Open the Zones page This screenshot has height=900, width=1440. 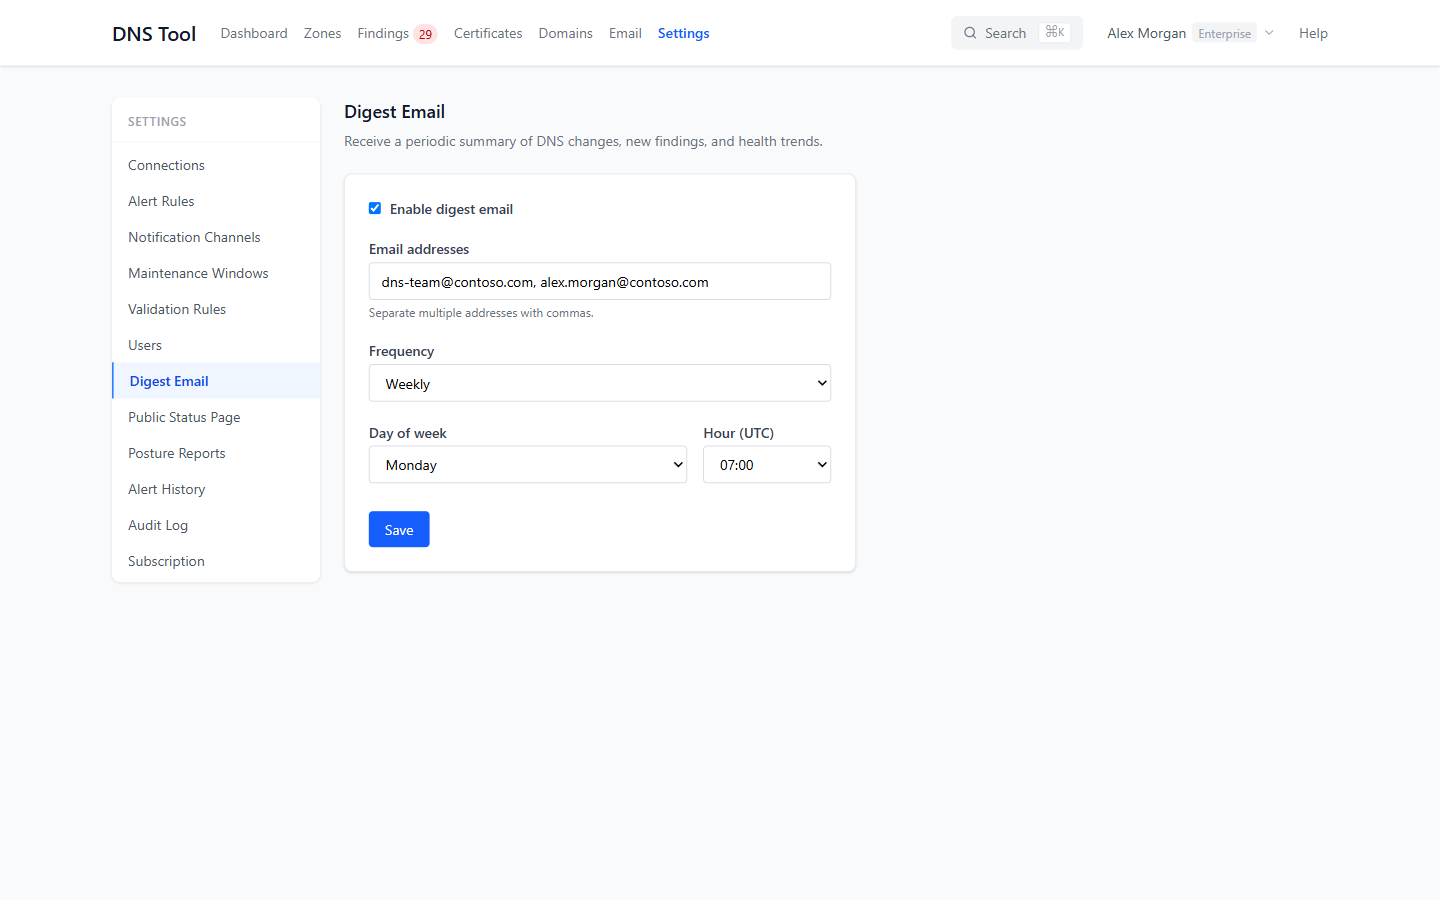[x=322, y=33]
